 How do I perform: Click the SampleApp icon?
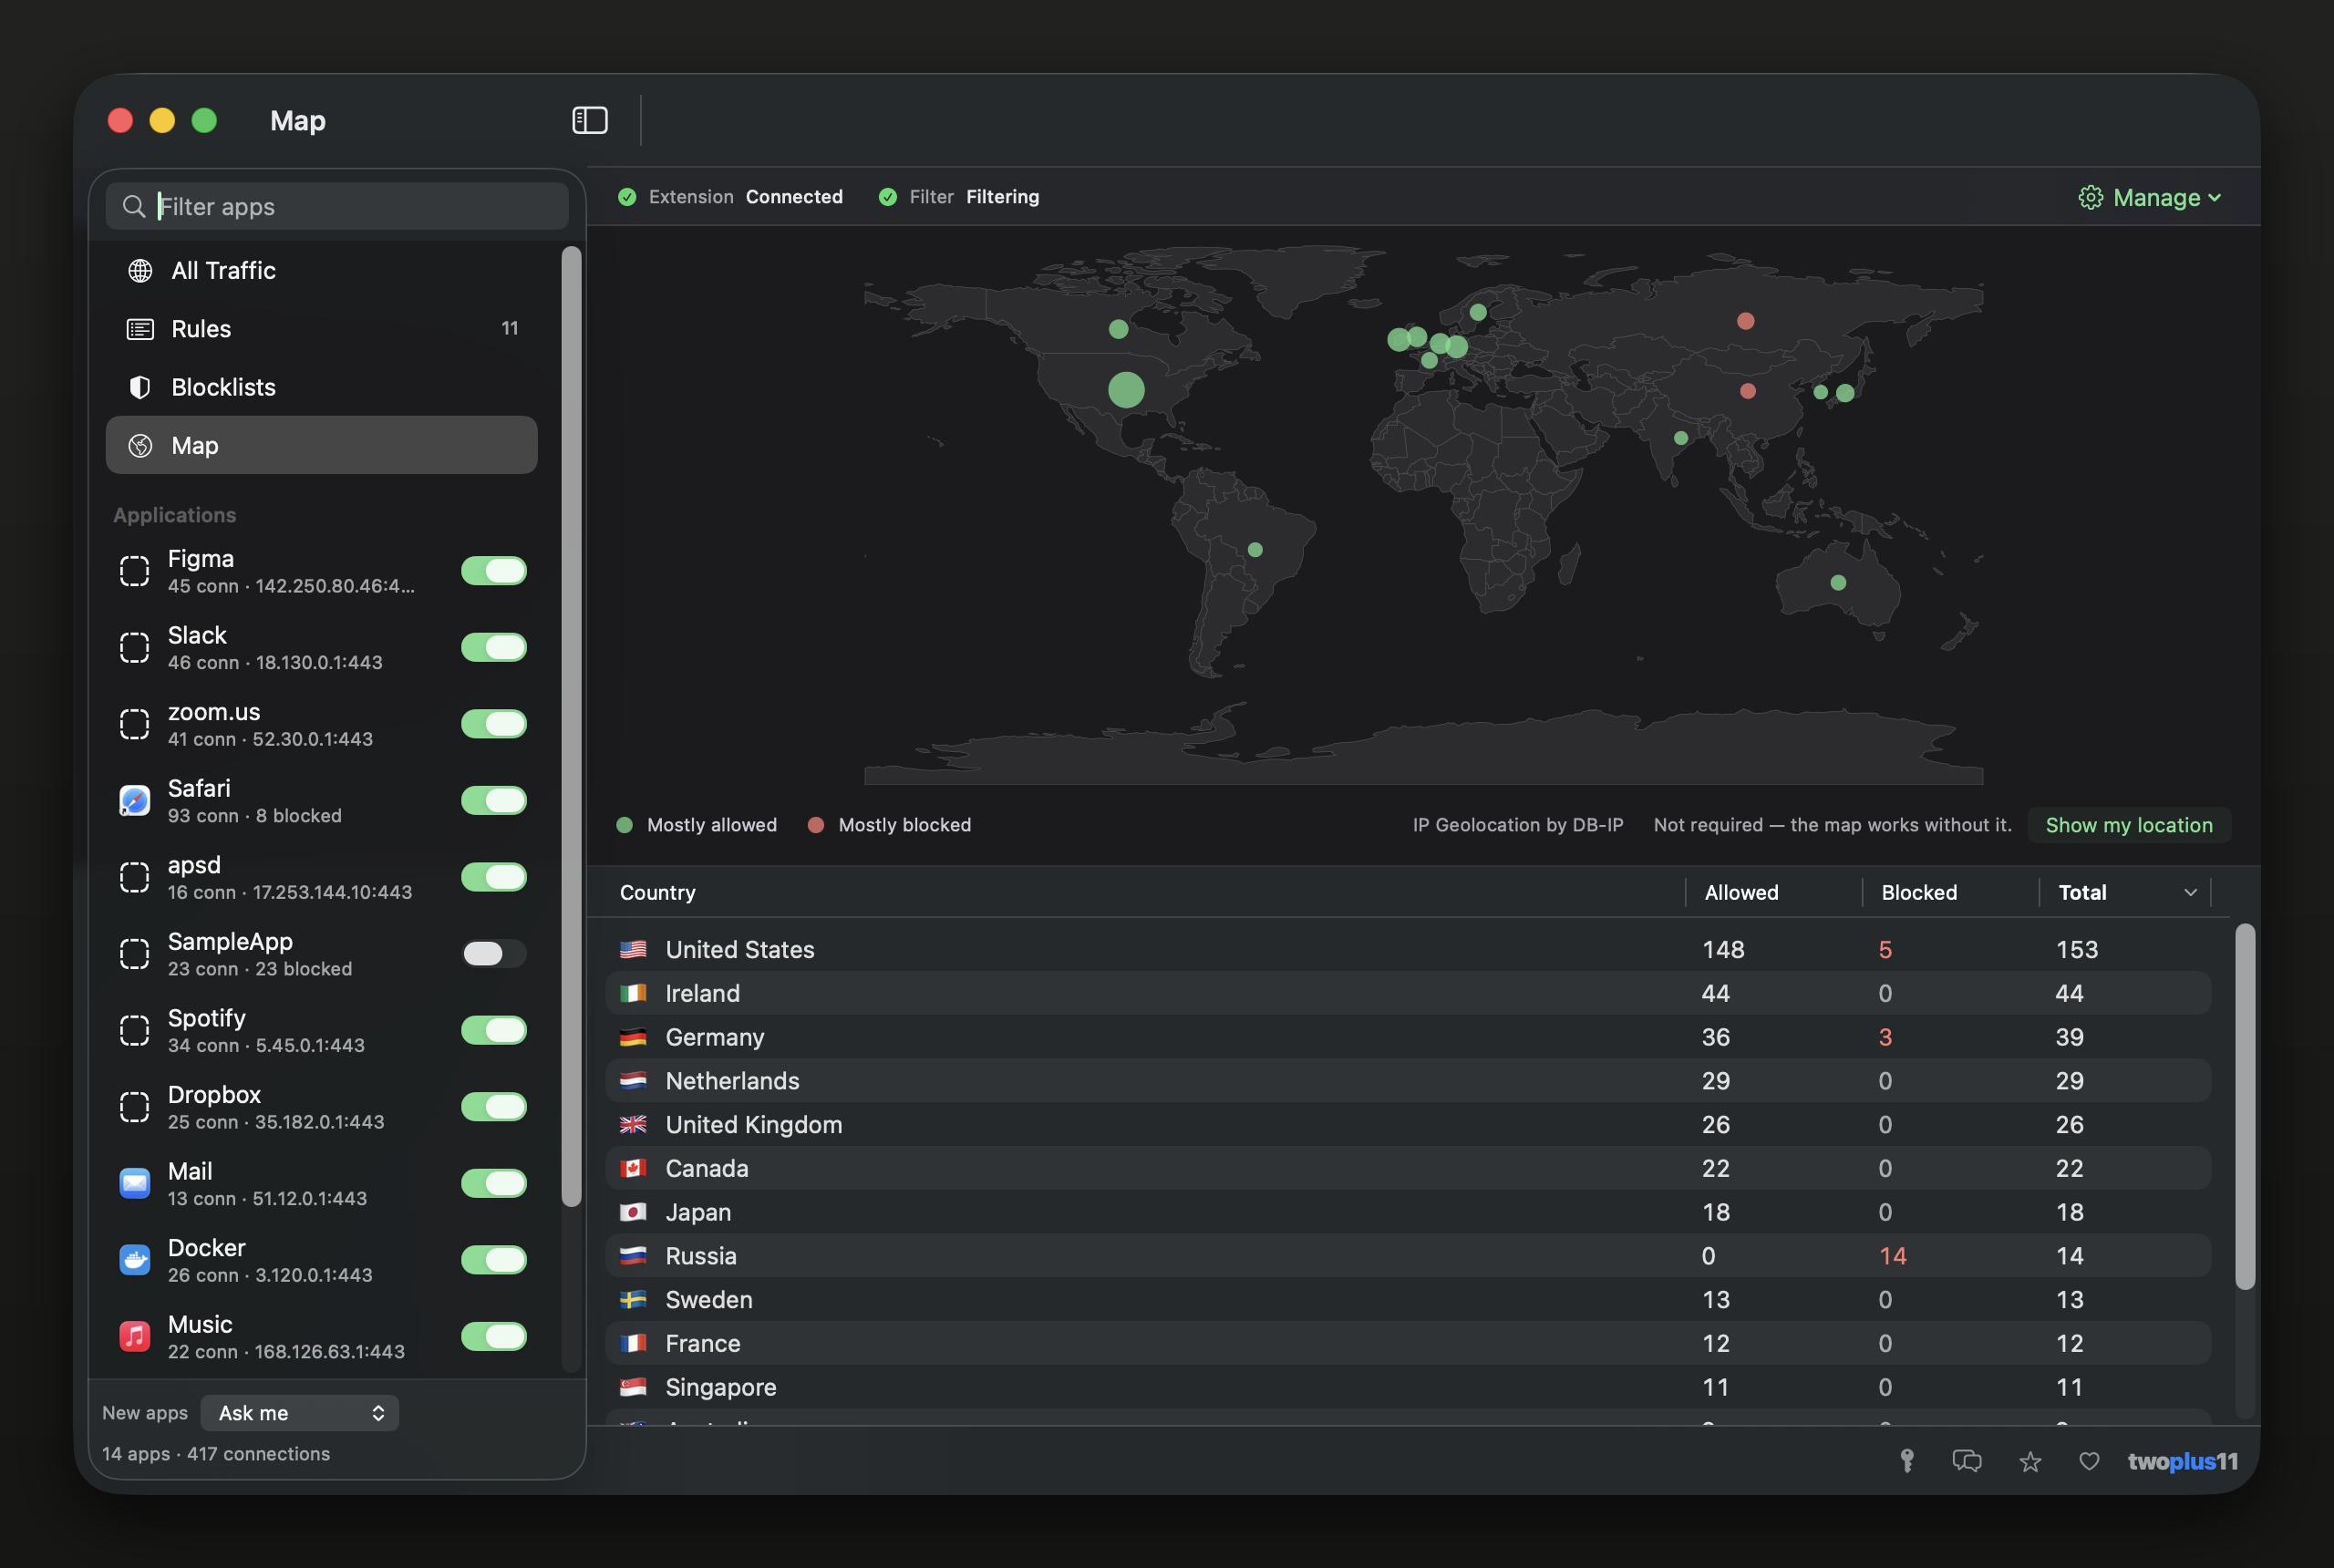135,953
